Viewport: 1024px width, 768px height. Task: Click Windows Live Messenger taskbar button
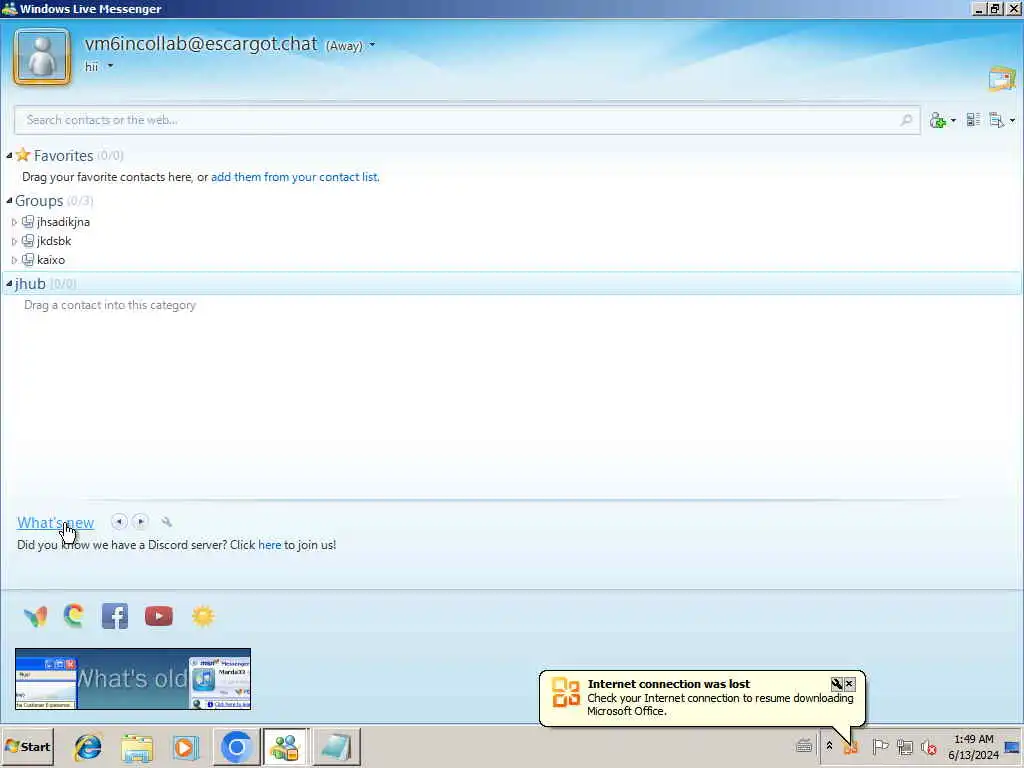point(285,747)
